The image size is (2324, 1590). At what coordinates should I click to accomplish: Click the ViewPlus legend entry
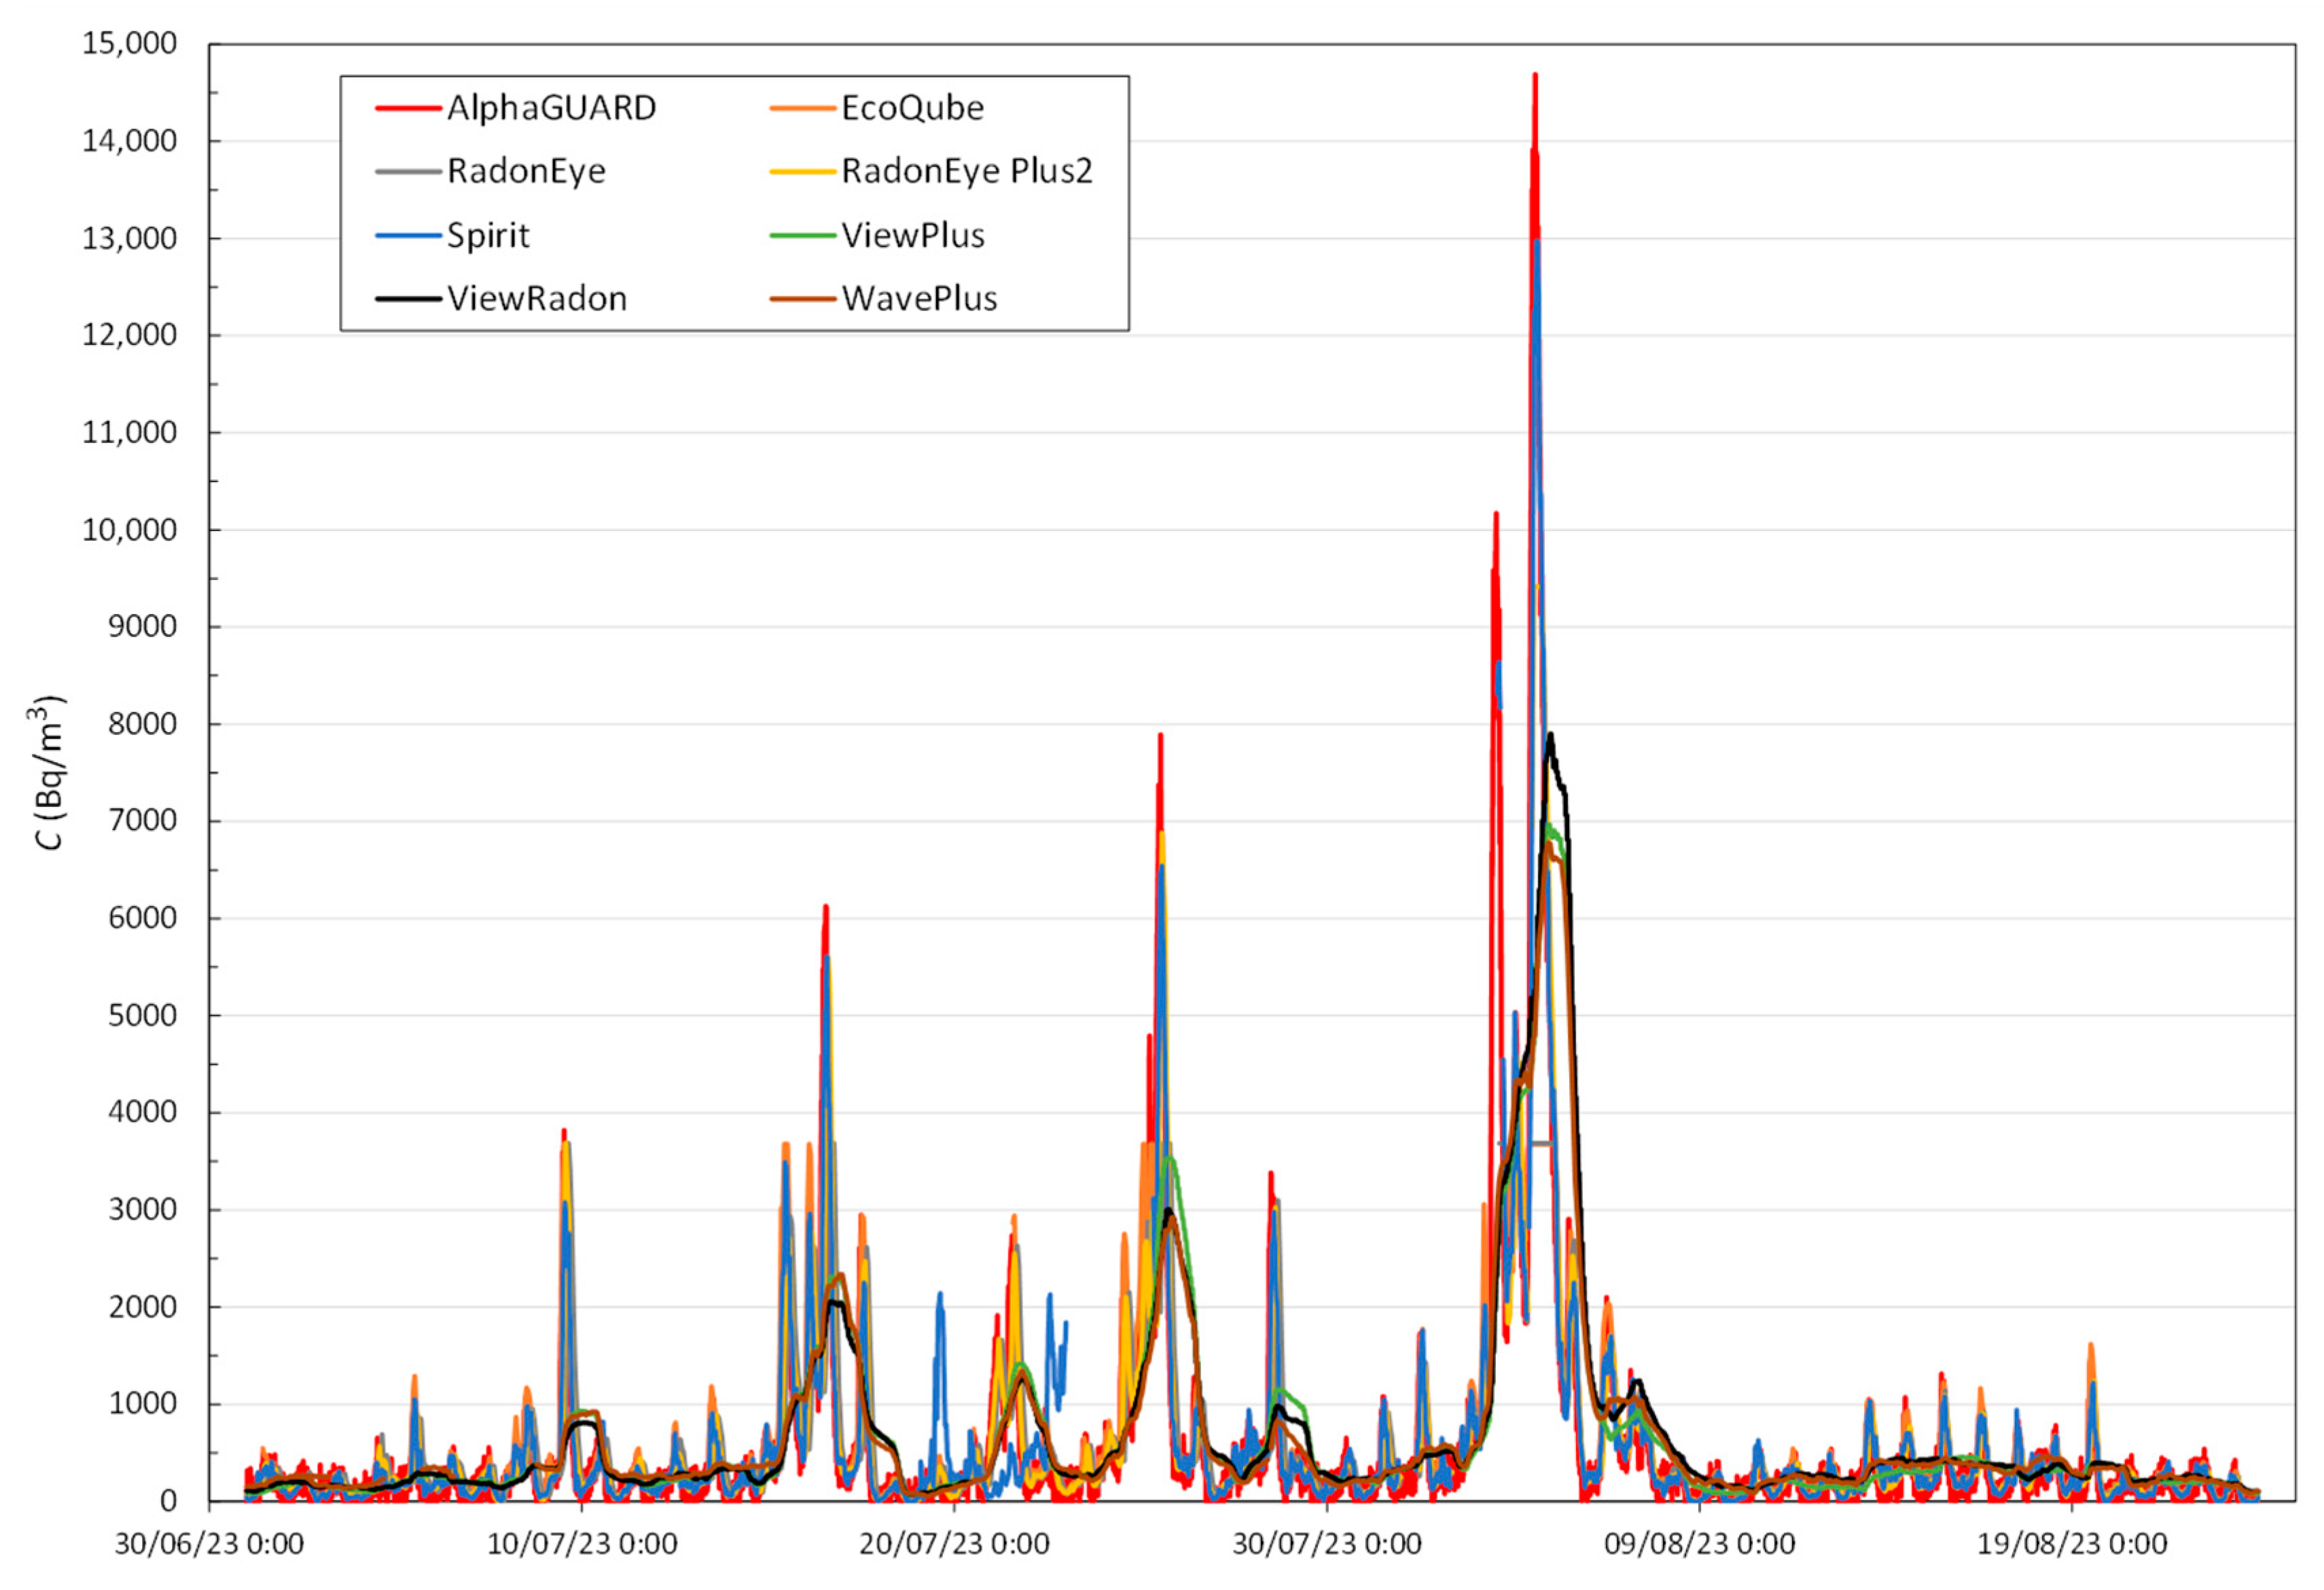click(912, 235)
